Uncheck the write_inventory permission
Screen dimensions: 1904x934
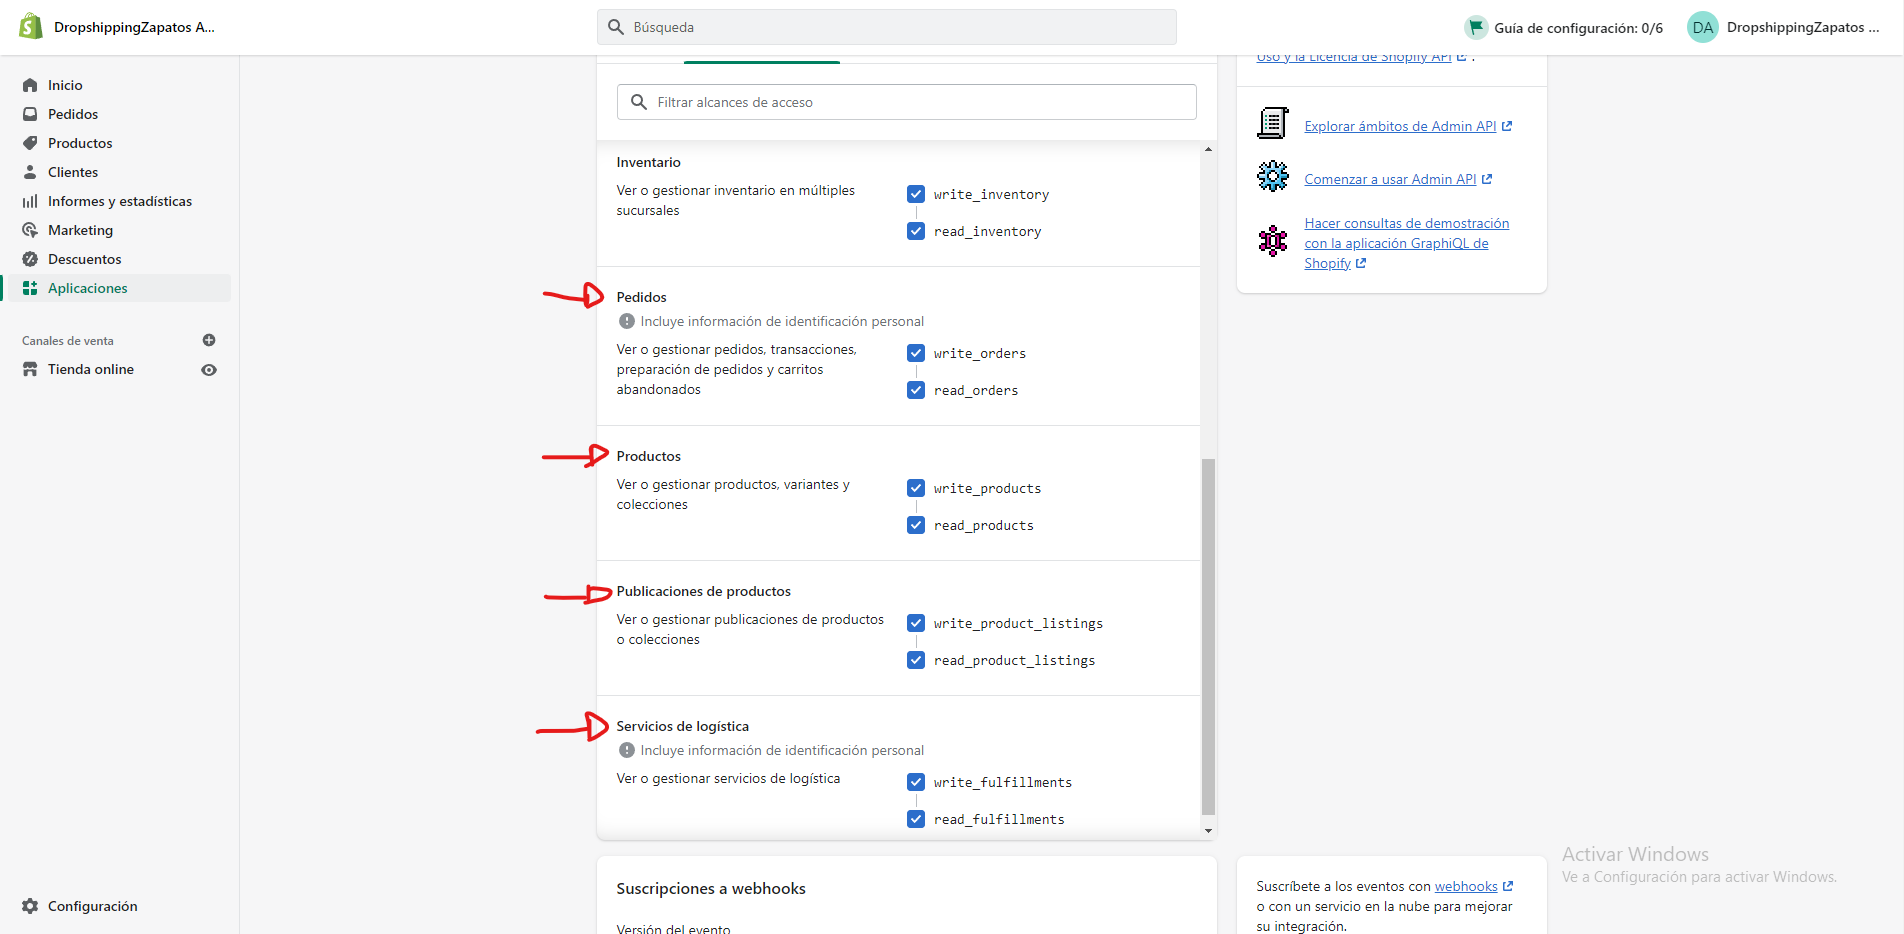click(916, 194)
